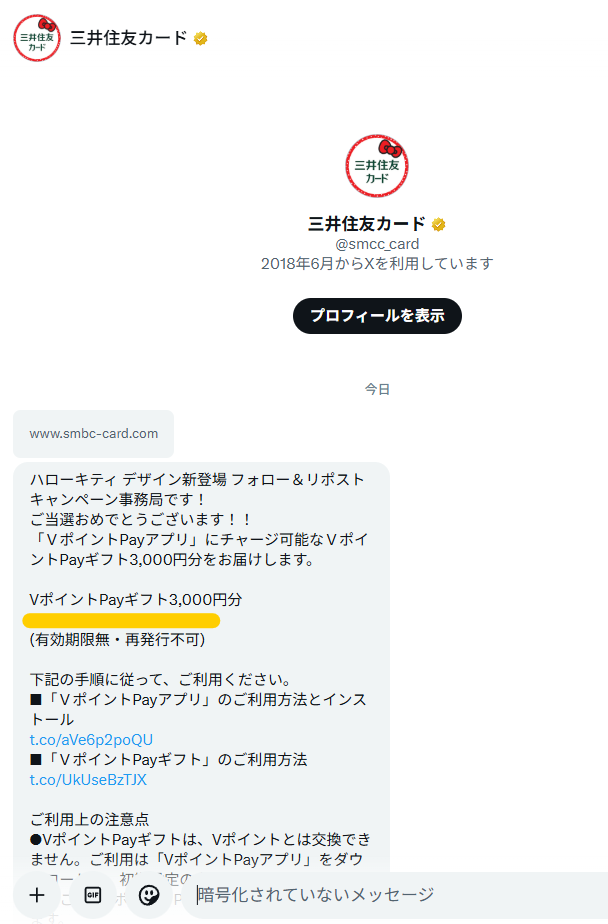Click プロフィールを表示 button
Screen dimensions: 608x924
click(x=377, y=316)
